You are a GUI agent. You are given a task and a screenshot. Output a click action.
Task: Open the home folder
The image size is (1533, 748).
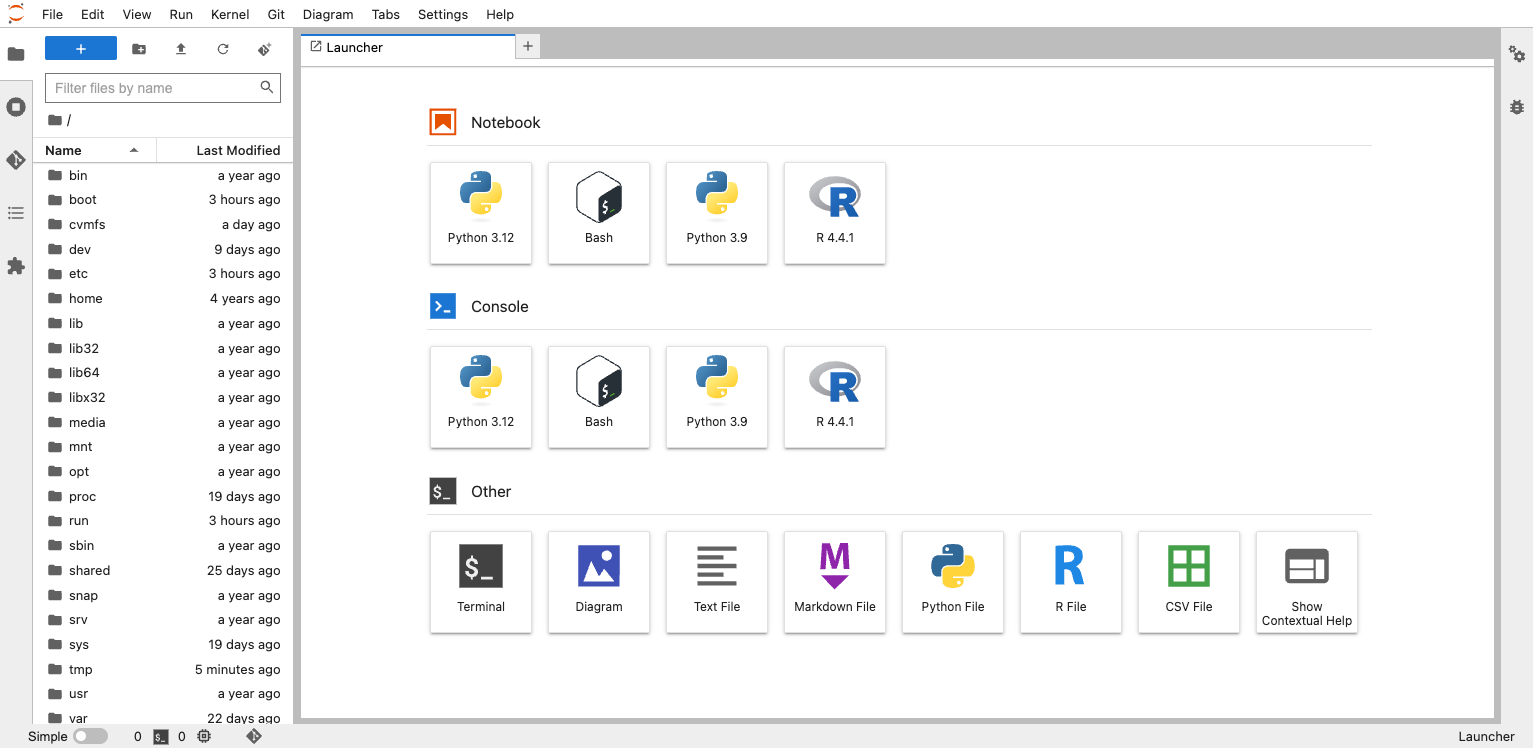coord(85,298)
